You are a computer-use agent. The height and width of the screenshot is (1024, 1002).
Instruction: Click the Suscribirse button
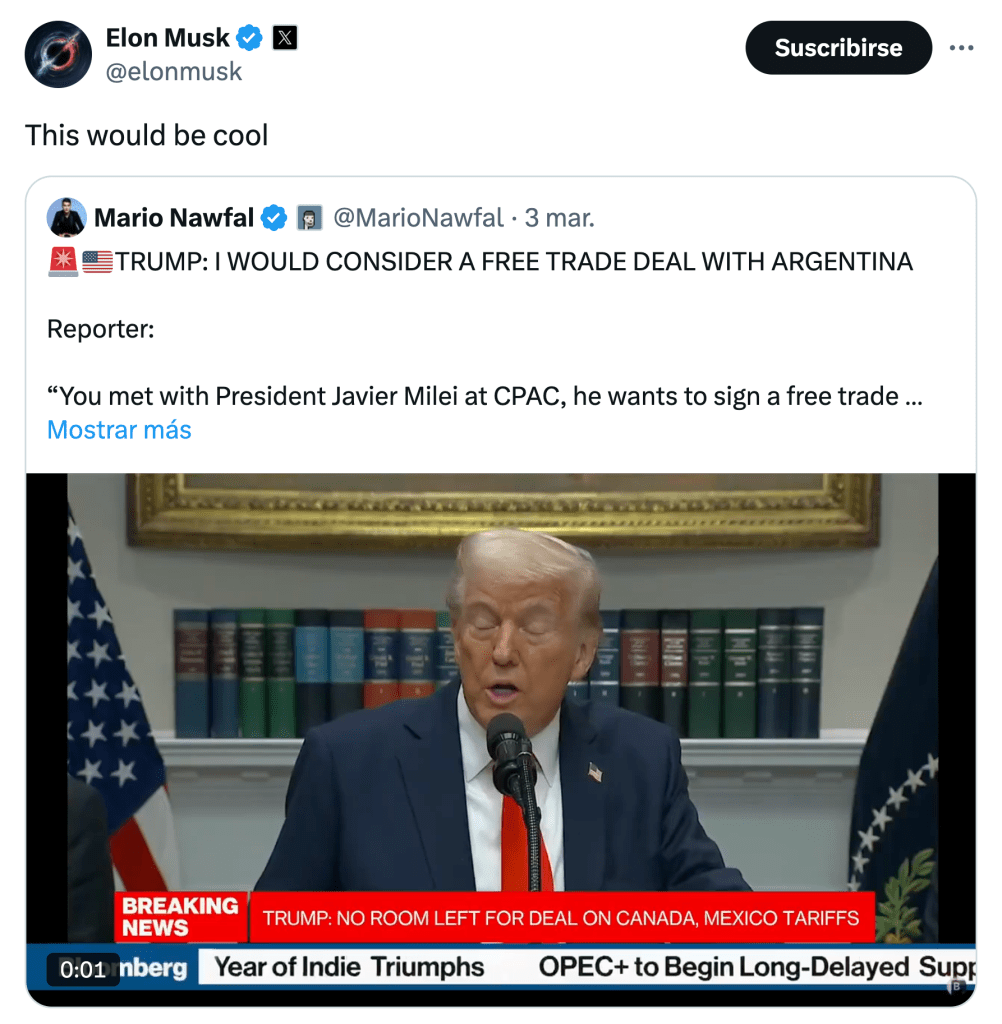pyautogui.click(x=838, y=48)
